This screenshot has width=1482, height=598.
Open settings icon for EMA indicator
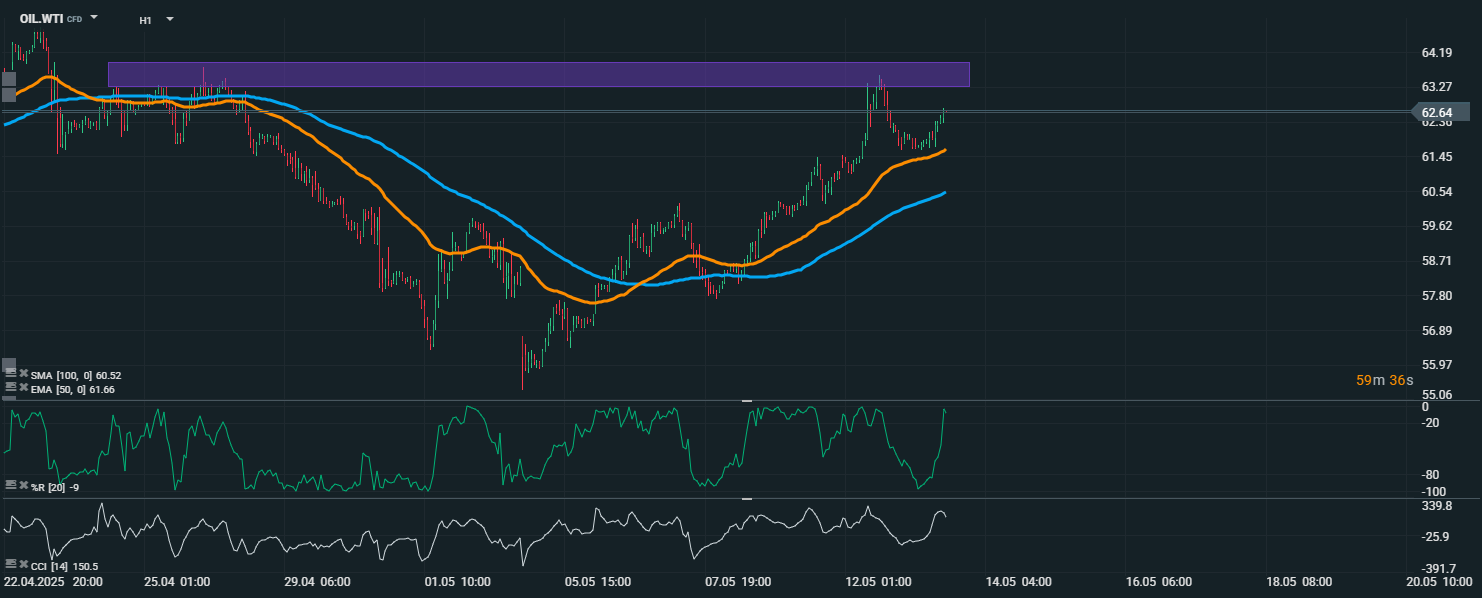pos(11,388)
